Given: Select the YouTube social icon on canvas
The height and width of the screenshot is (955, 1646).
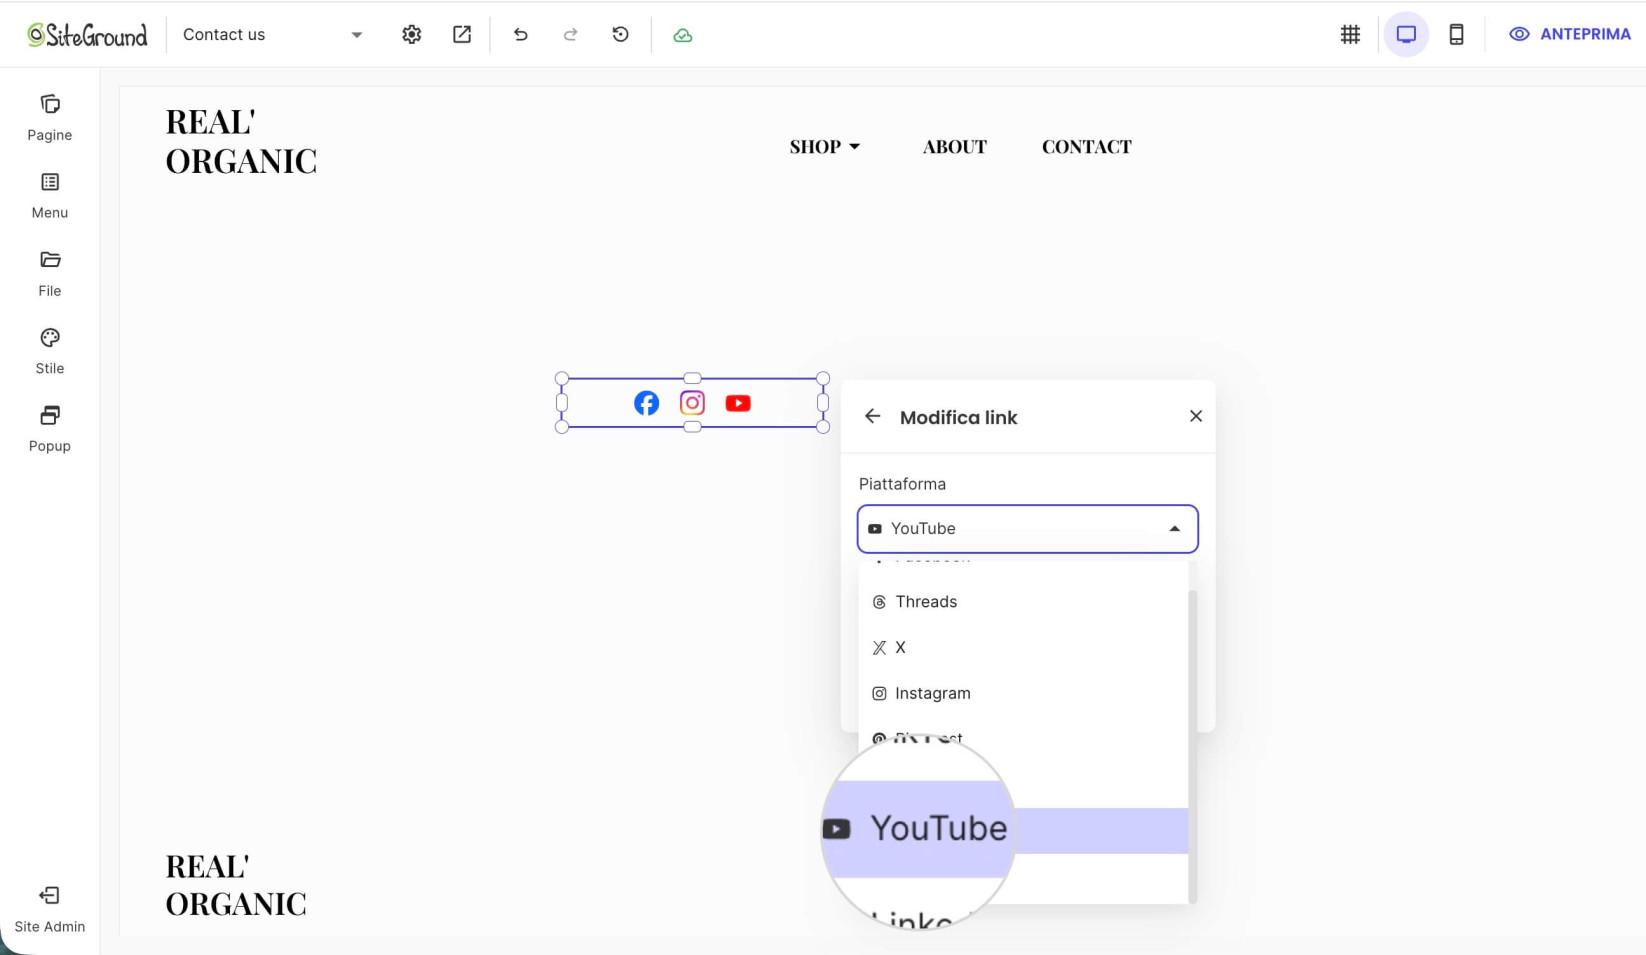Looking at the screenshot, I should pyautogui.click(x=738, y=403).
